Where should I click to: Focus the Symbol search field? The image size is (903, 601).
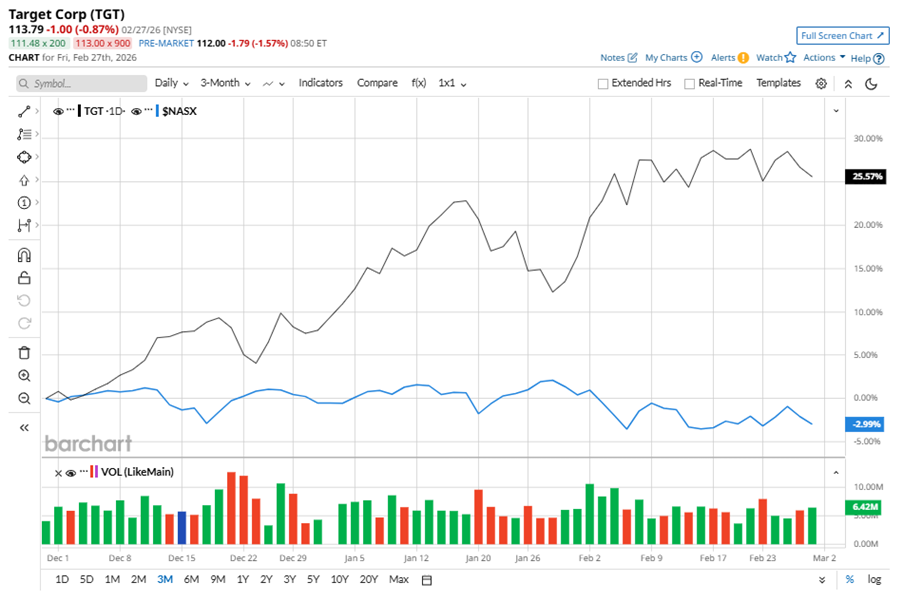(x=81, y=83)
